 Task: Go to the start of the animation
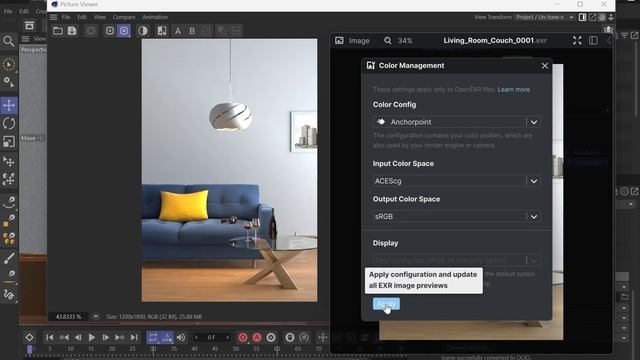[49, 337]
